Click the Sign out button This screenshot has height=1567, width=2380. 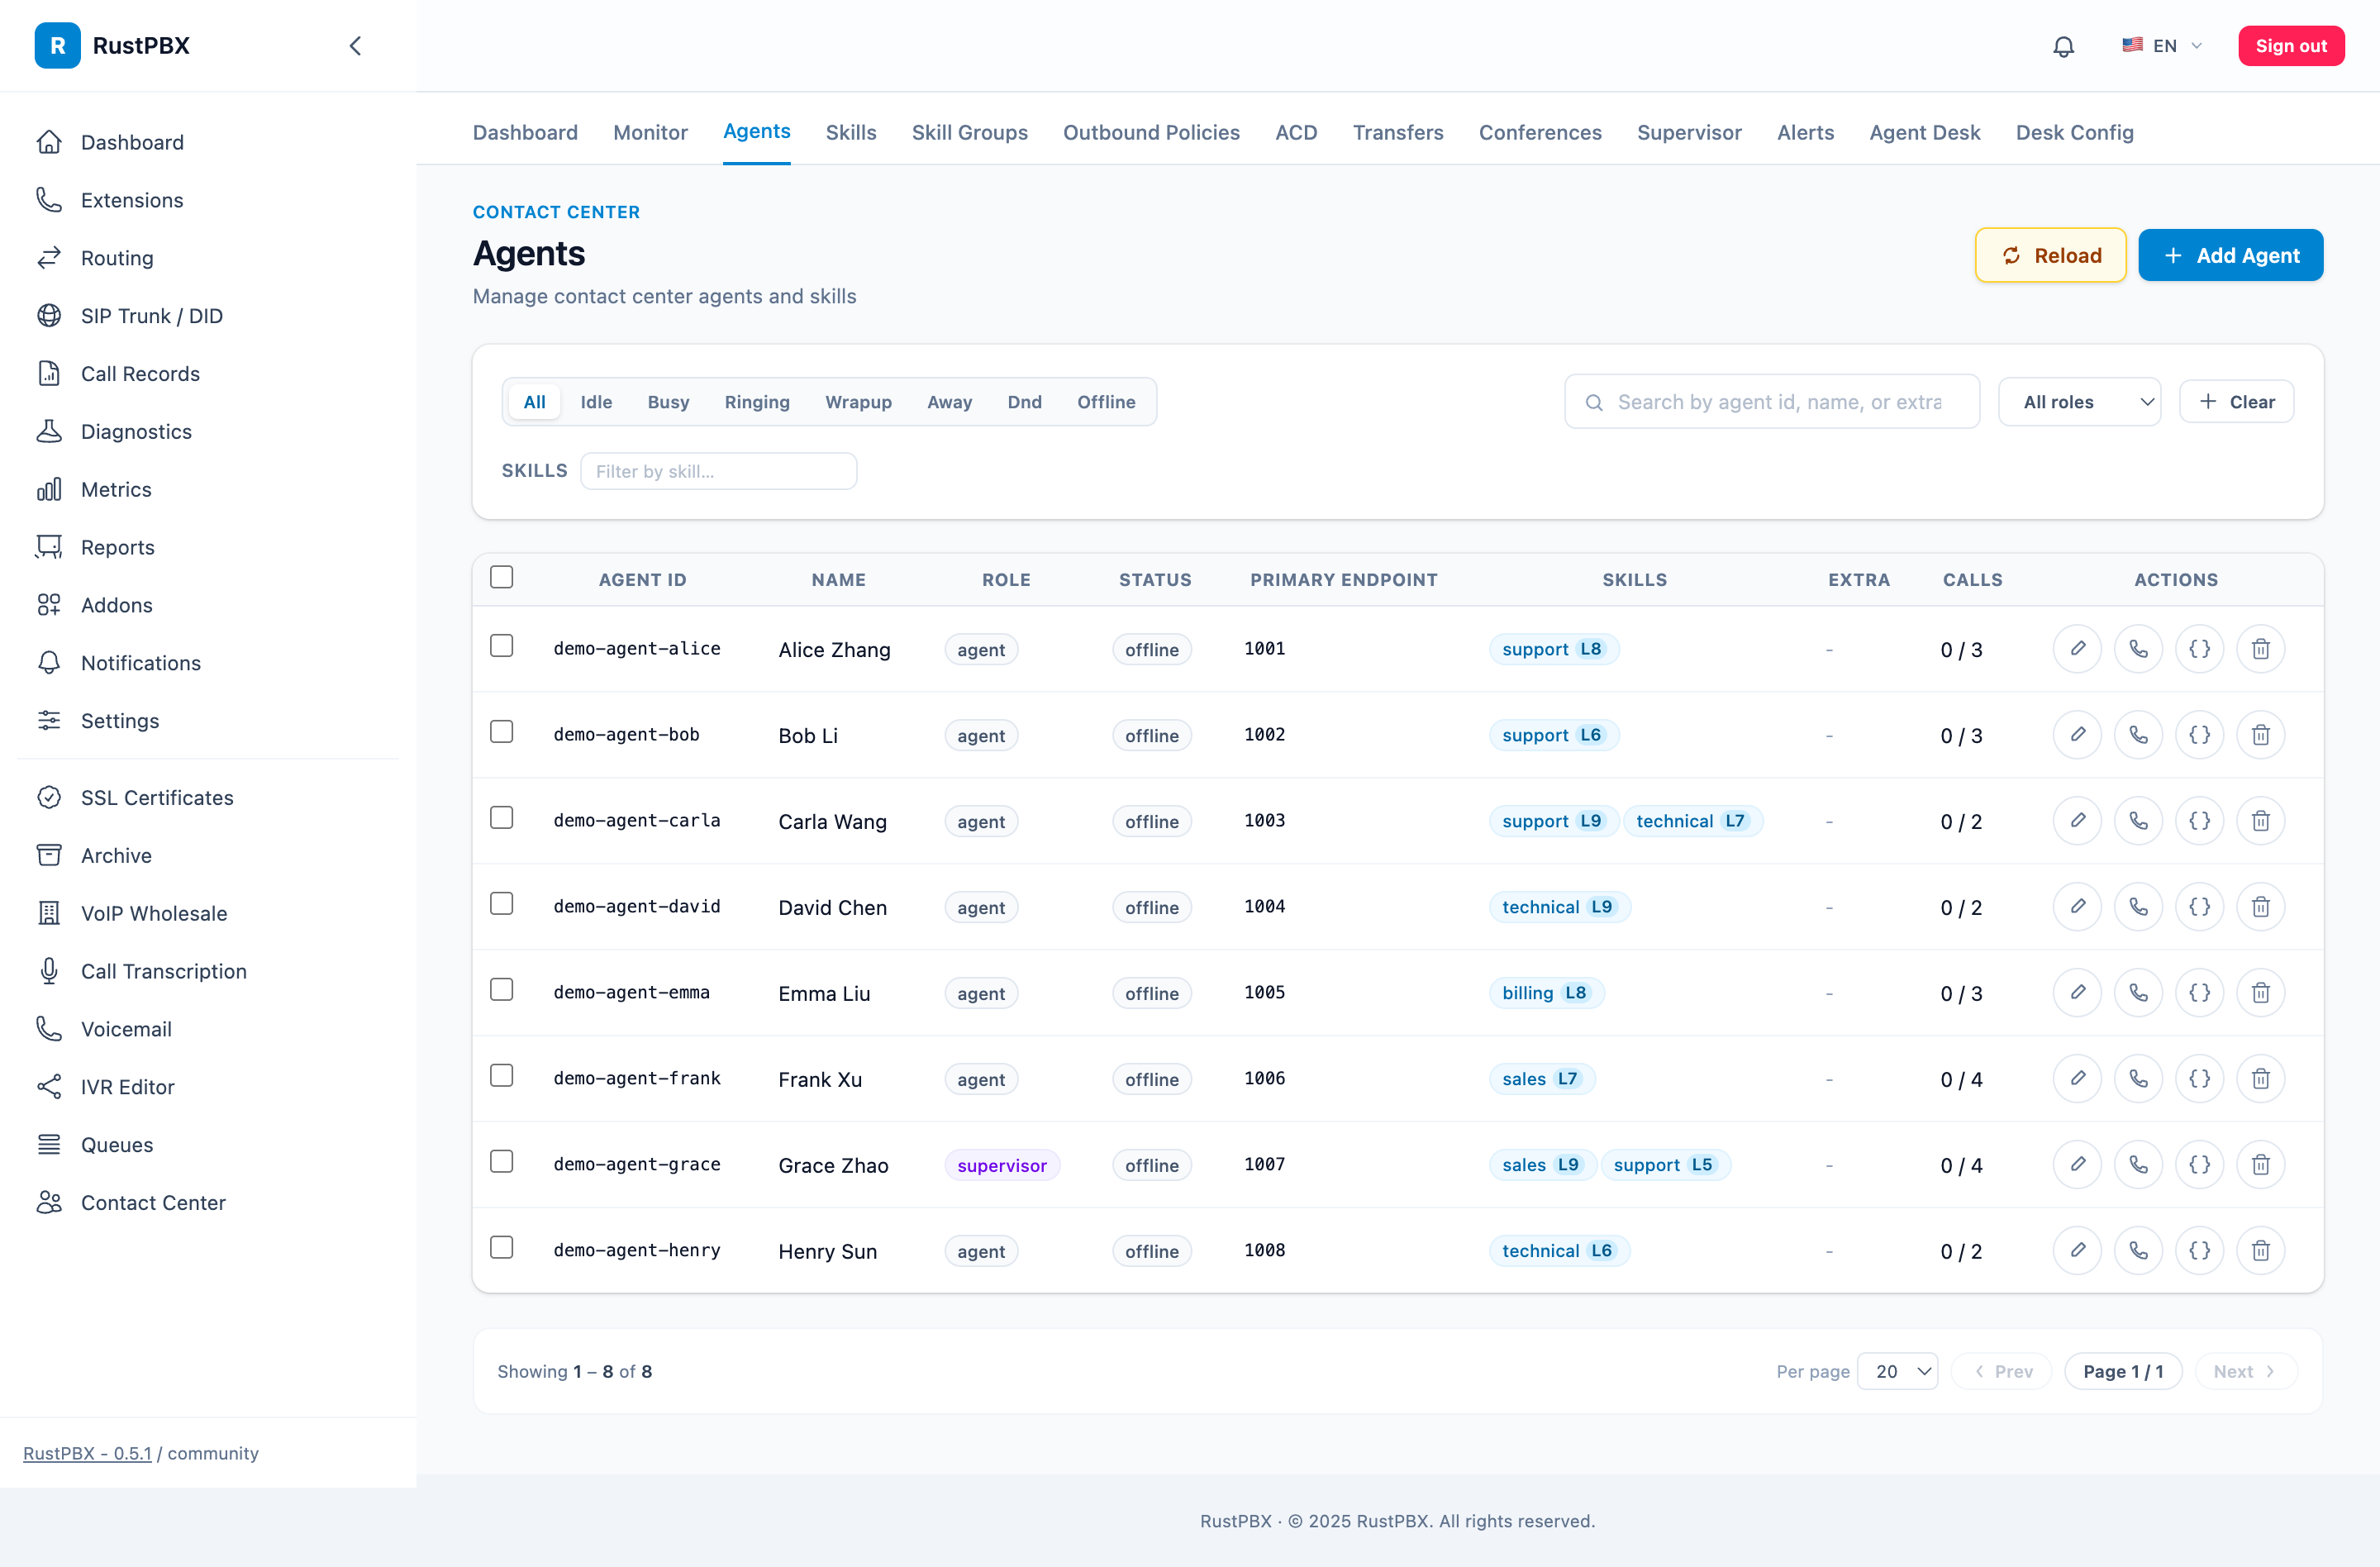coord(2291,46)
